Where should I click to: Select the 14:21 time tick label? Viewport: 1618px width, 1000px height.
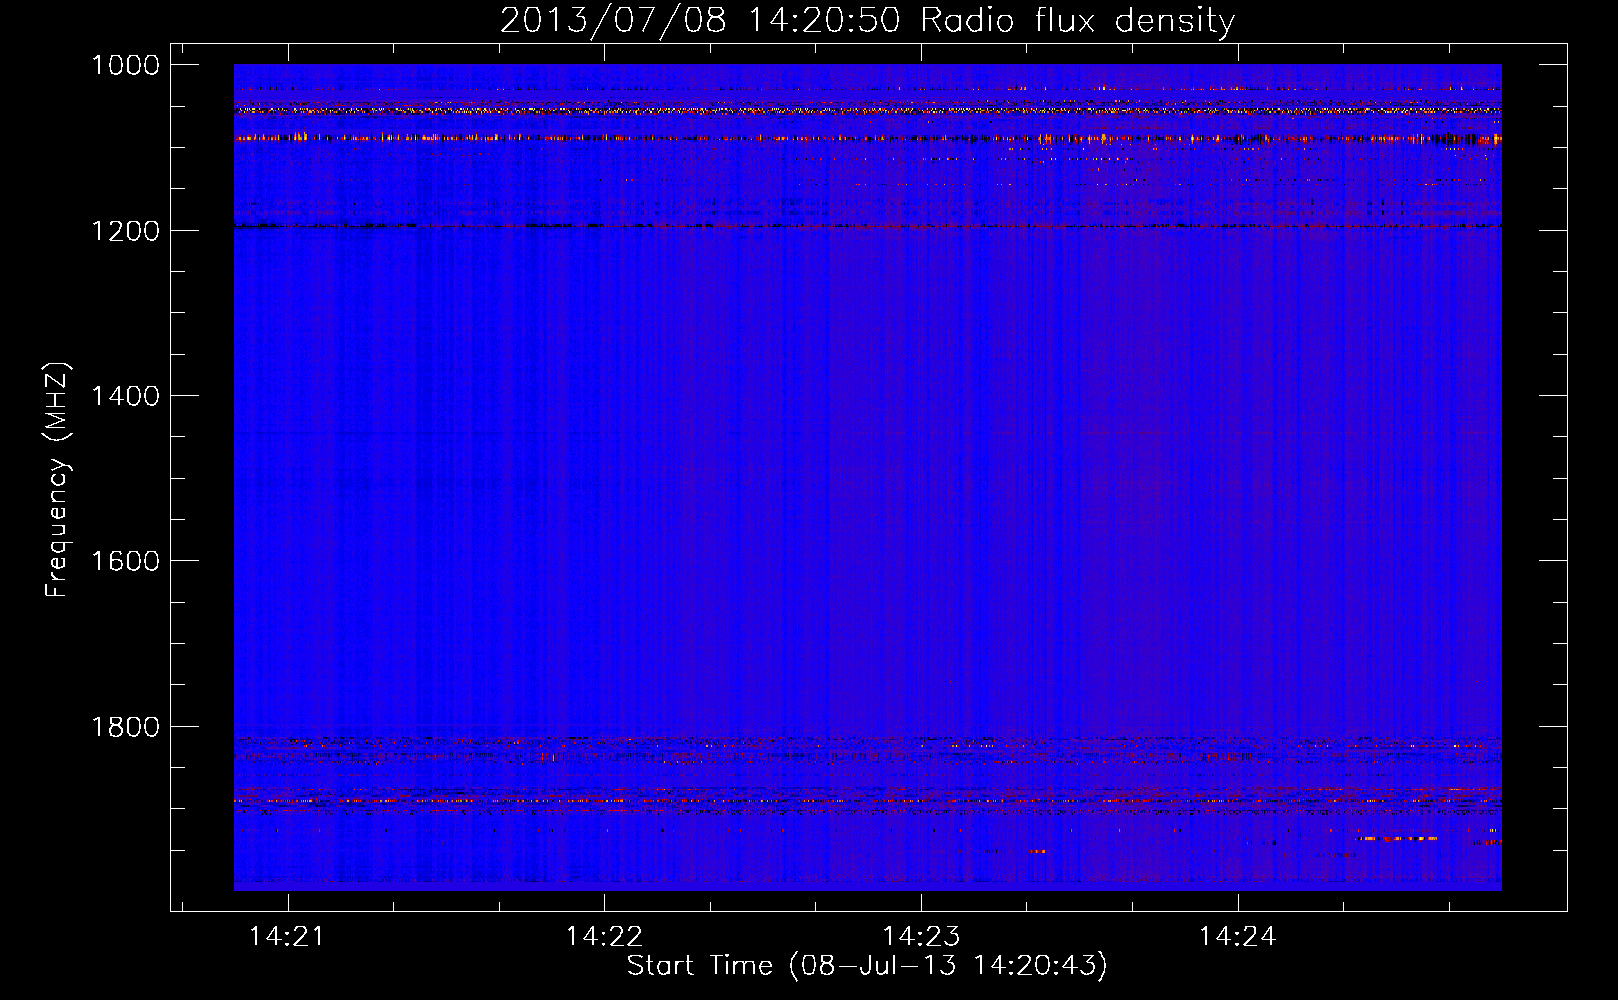click(x=287, y=937)
